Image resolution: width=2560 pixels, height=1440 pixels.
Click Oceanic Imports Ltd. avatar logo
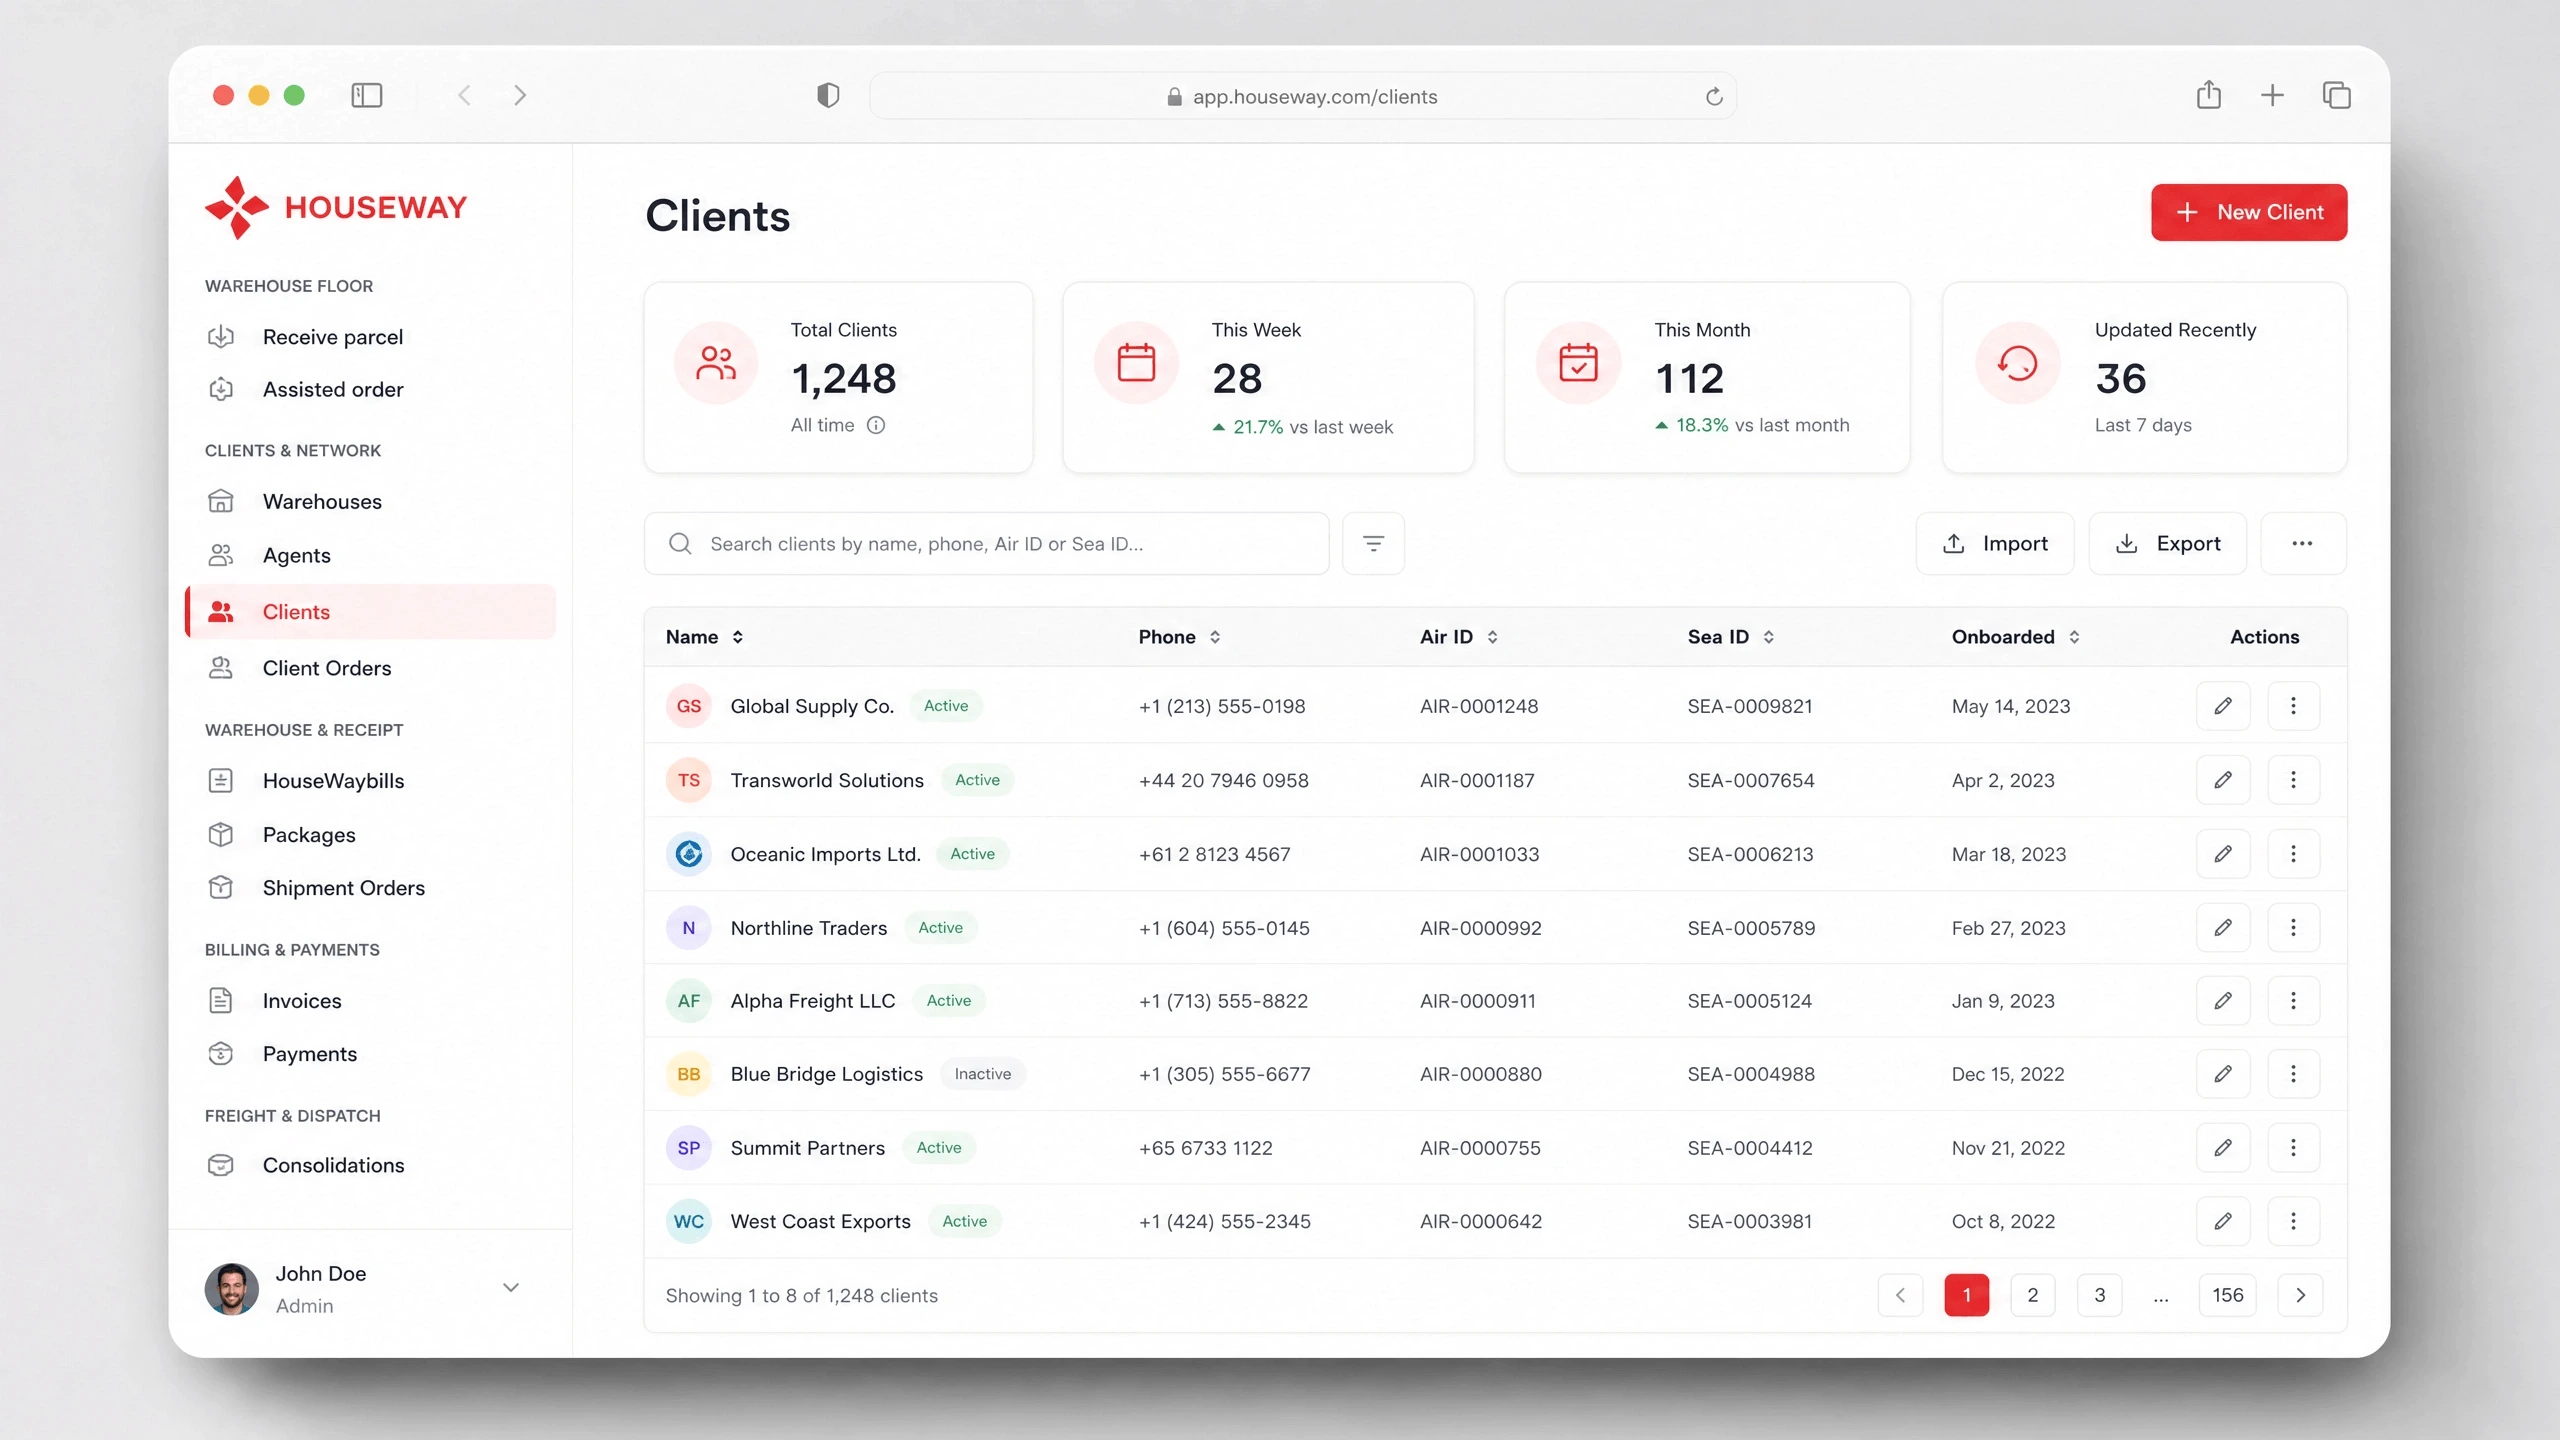[x=689, y=854]
